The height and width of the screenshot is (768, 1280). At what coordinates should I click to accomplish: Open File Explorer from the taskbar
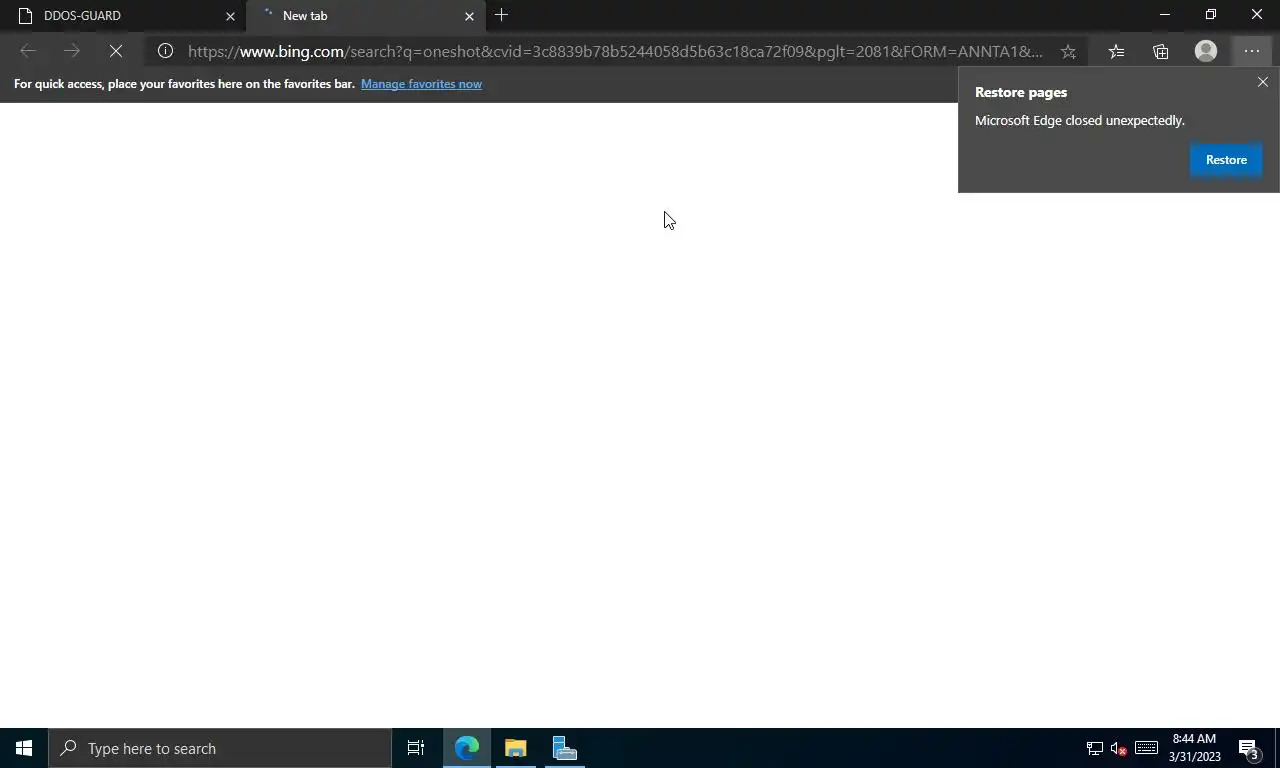515,748
